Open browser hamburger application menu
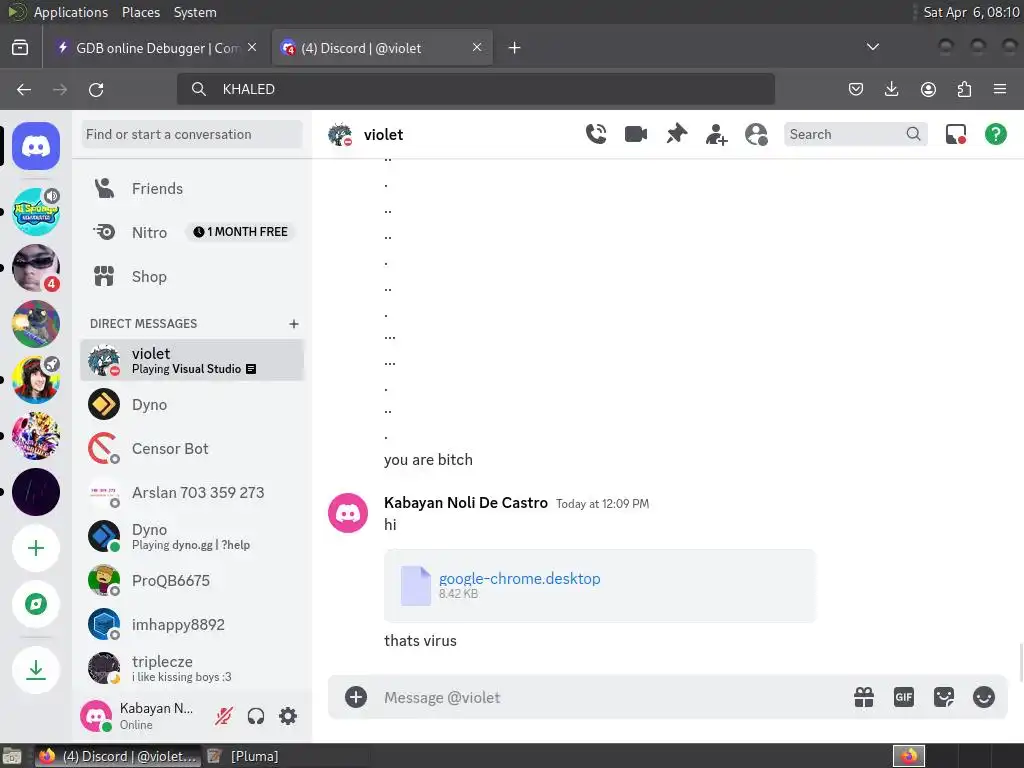Image resolution: width=1024 pixels, height=768 pixels. click(1000, 89)
